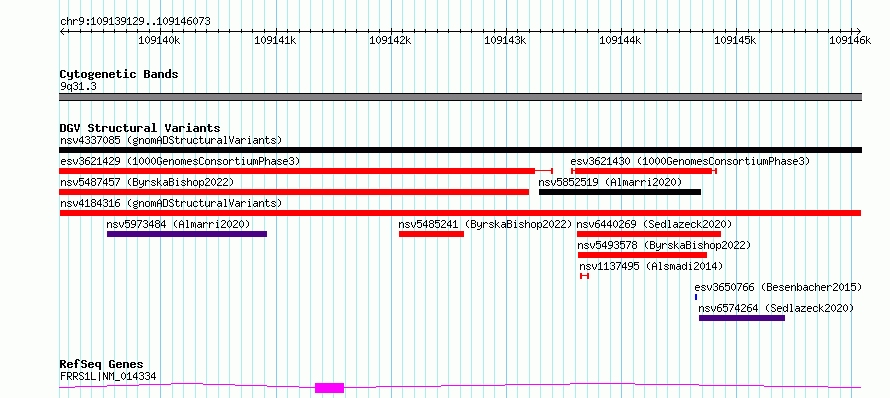Open the nsv4184316 gnomAD variant label
This screenshot has width=890, height=398.
[x=171, y=203]
